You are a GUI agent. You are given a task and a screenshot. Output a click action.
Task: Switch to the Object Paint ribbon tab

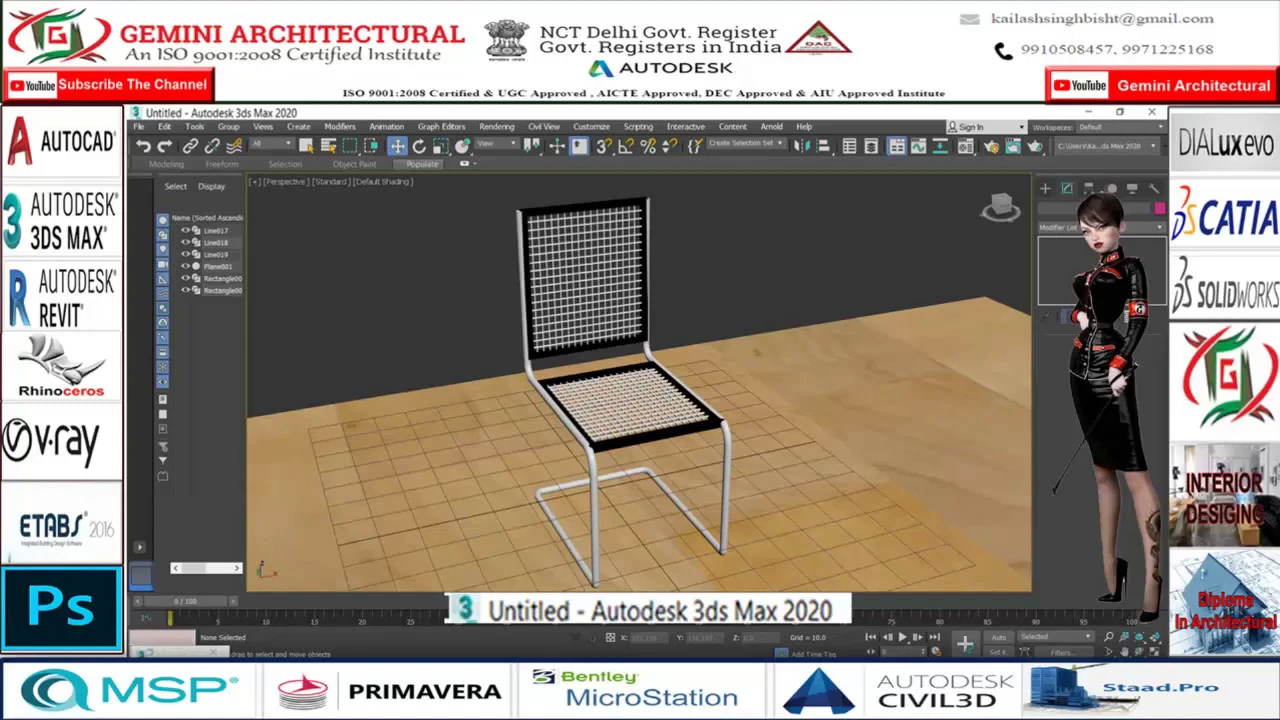(354, 164)
